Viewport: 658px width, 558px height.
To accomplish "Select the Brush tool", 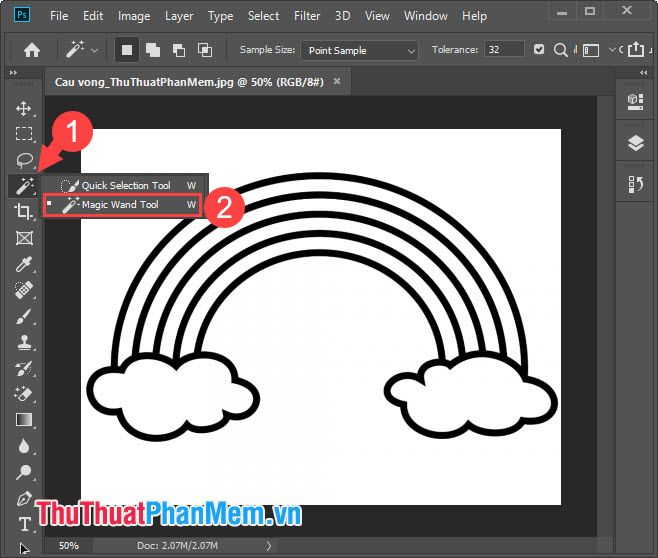I will pos(24,316).
